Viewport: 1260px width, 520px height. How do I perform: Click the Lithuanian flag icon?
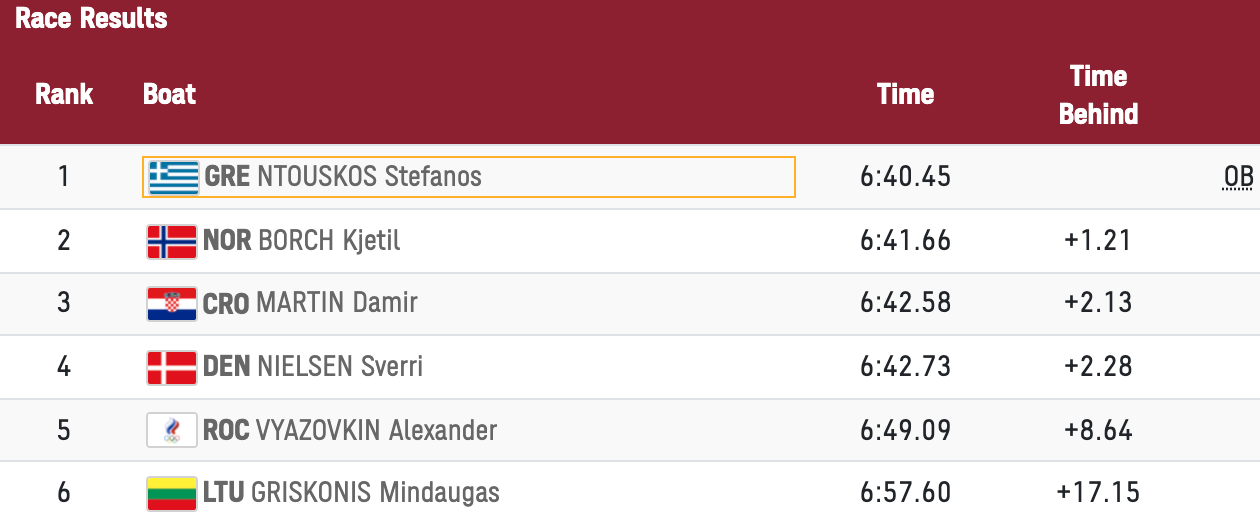[x=172, y=493]
